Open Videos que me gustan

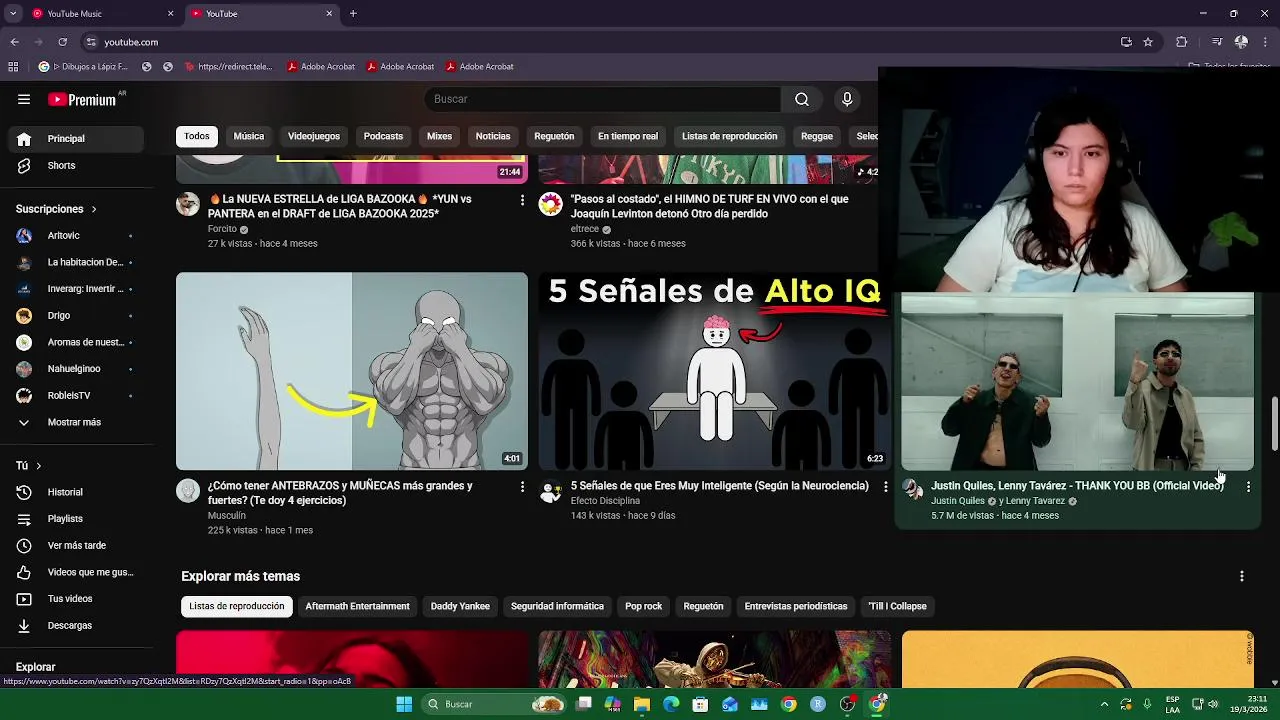(76, 572)
